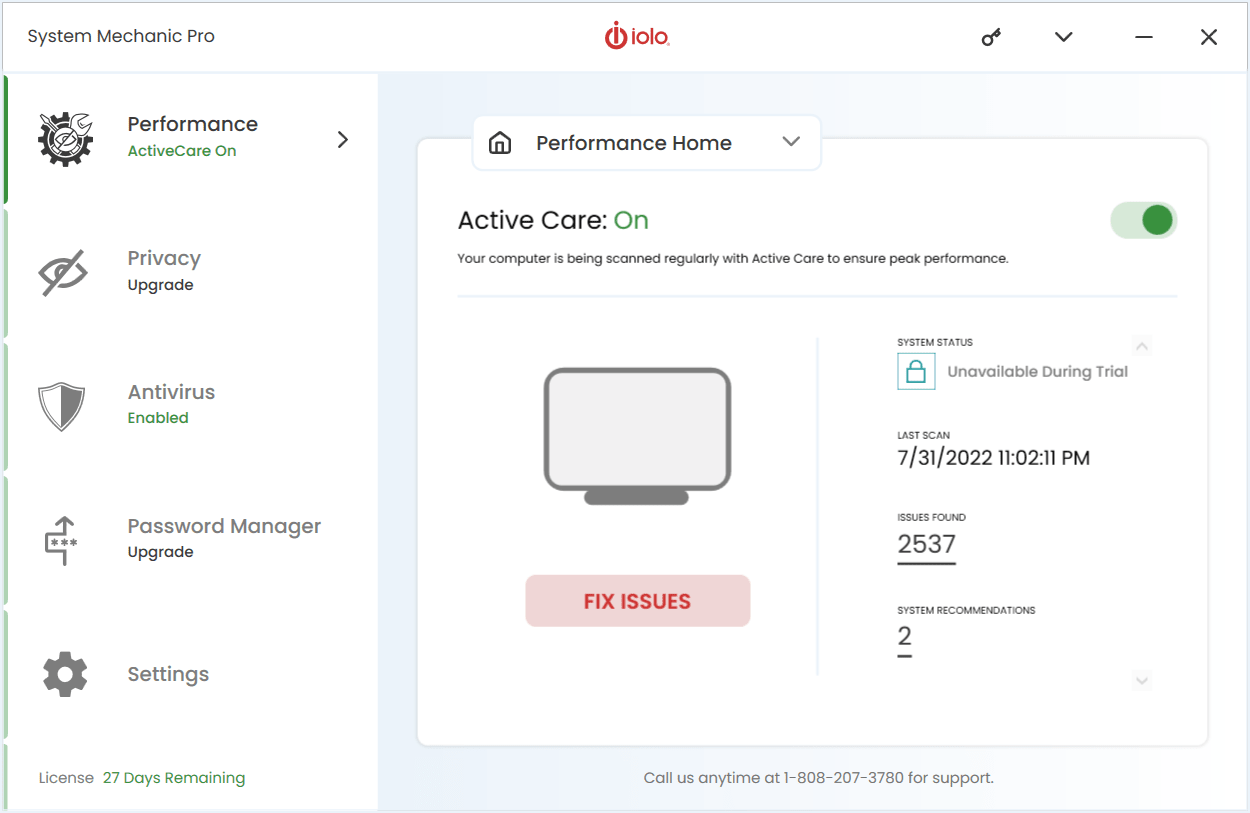1250x813 pixels.
Task: Click the Unavailable During Trial text
Action: [x=1038, y=372]
